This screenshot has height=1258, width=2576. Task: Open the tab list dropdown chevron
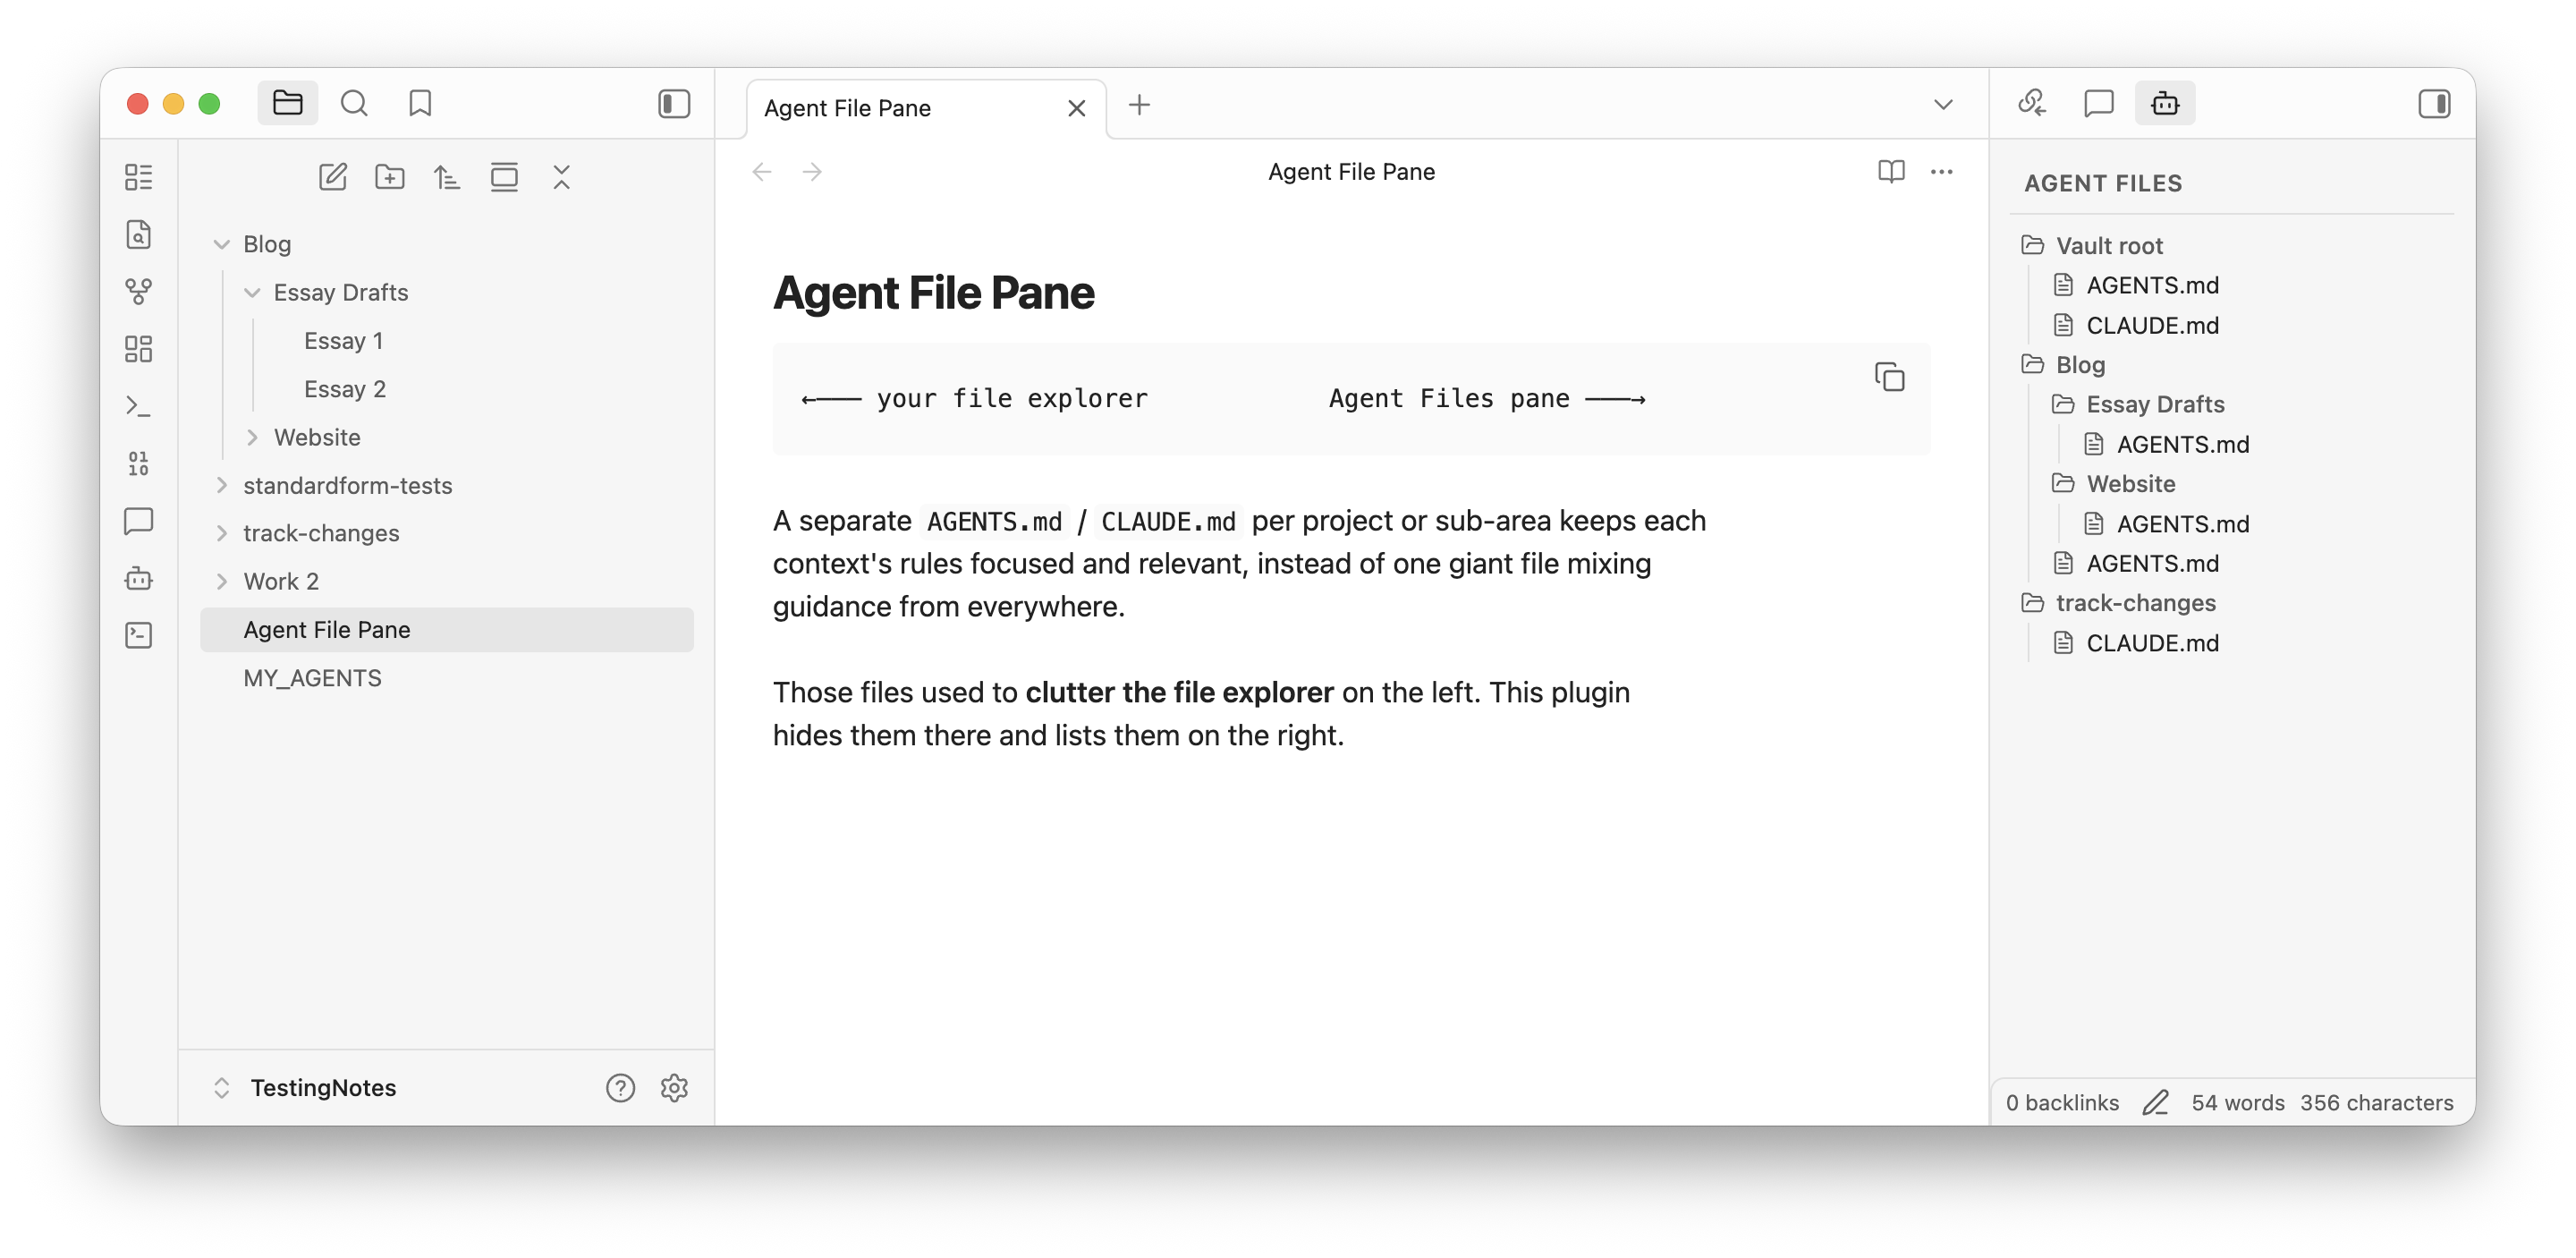[x=1943, y=104]
